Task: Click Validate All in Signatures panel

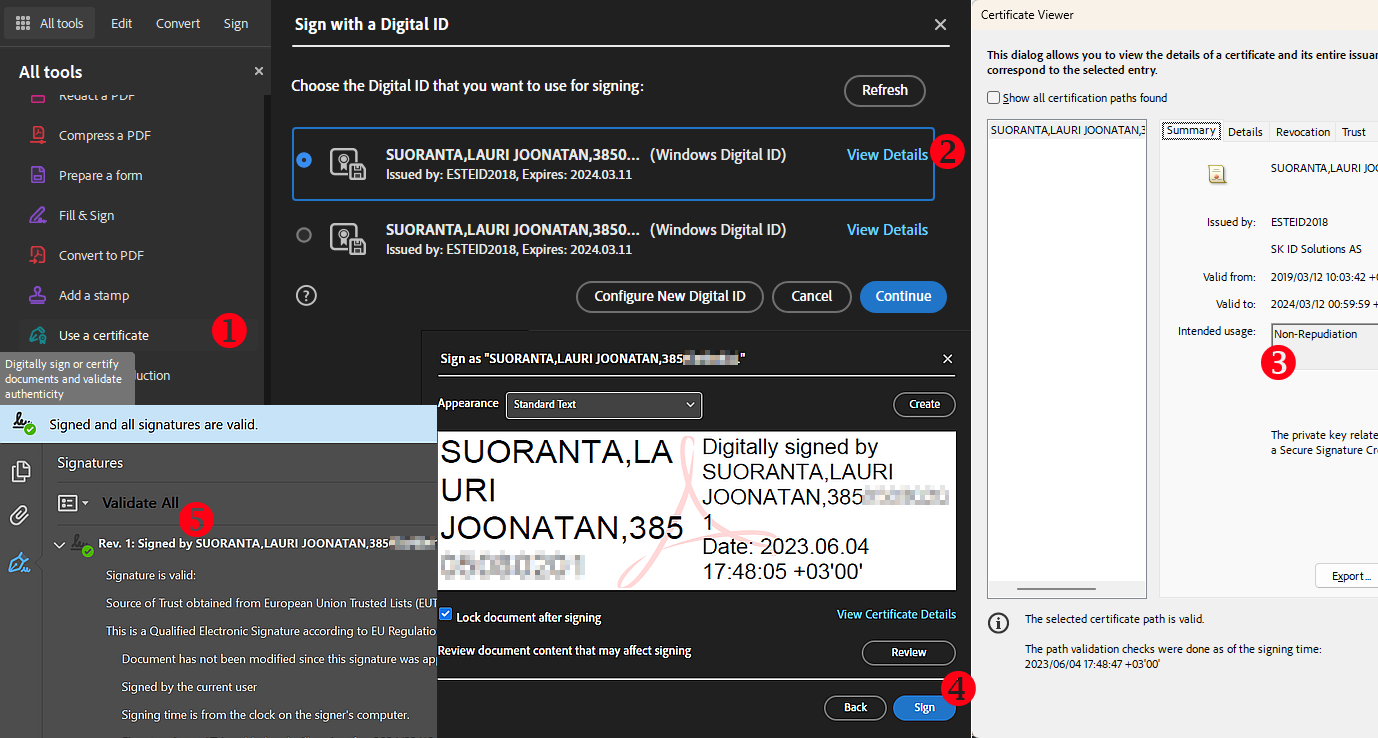Action: click(x=141, y=503)
